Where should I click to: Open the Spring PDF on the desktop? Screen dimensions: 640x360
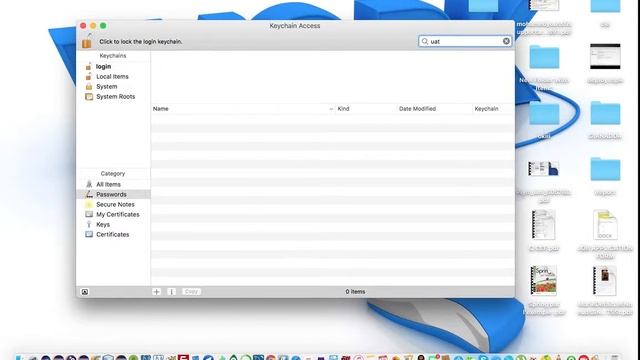tap(543, 280)
